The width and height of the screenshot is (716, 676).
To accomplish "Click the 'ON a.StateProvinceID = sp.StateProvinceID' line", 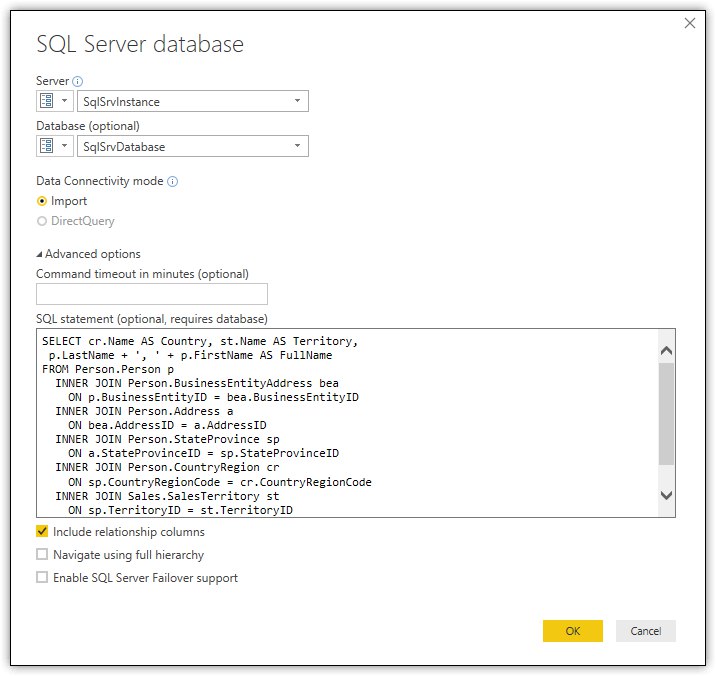I will pos(204,454).
